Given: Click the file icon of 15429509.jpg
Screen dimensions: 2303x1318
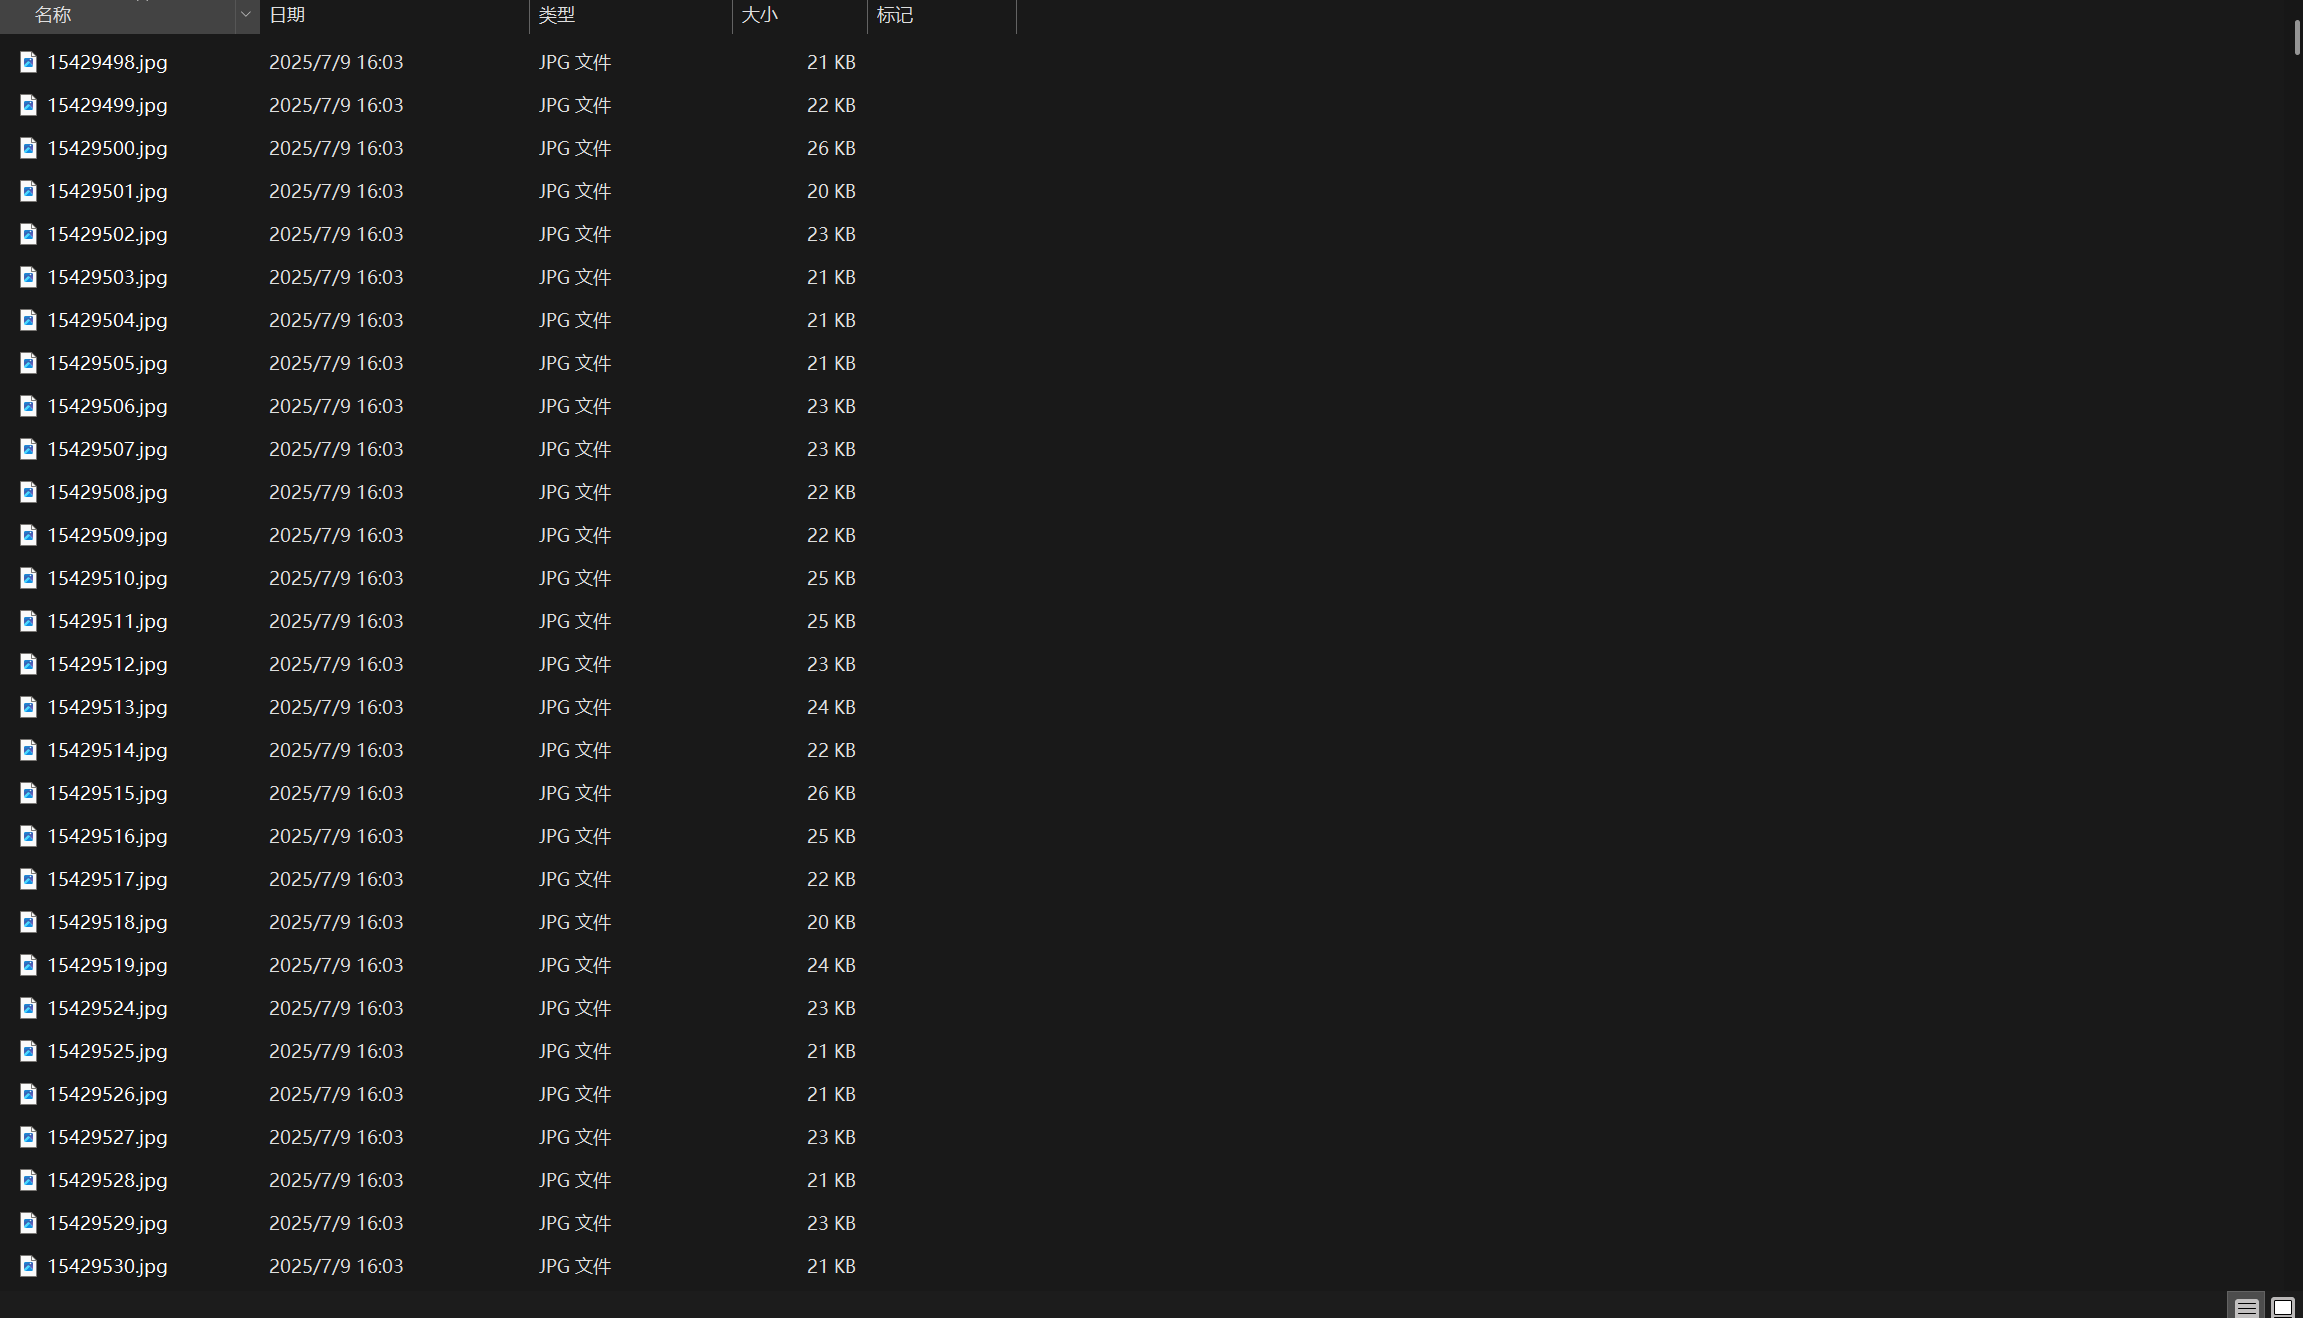Looking at the screenshot, I should click(x=29, y=535).
